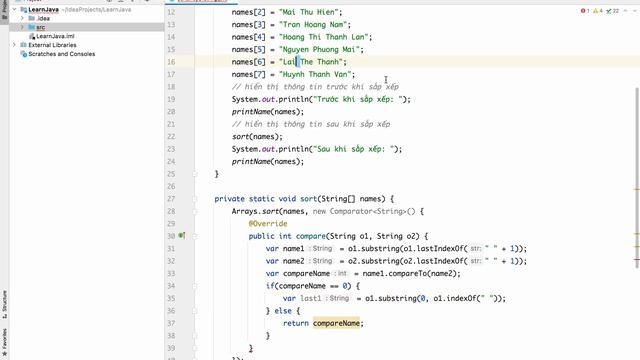The image size is (640, 360).
Task: Click the comment on line 21
Action: coord(311,124)
